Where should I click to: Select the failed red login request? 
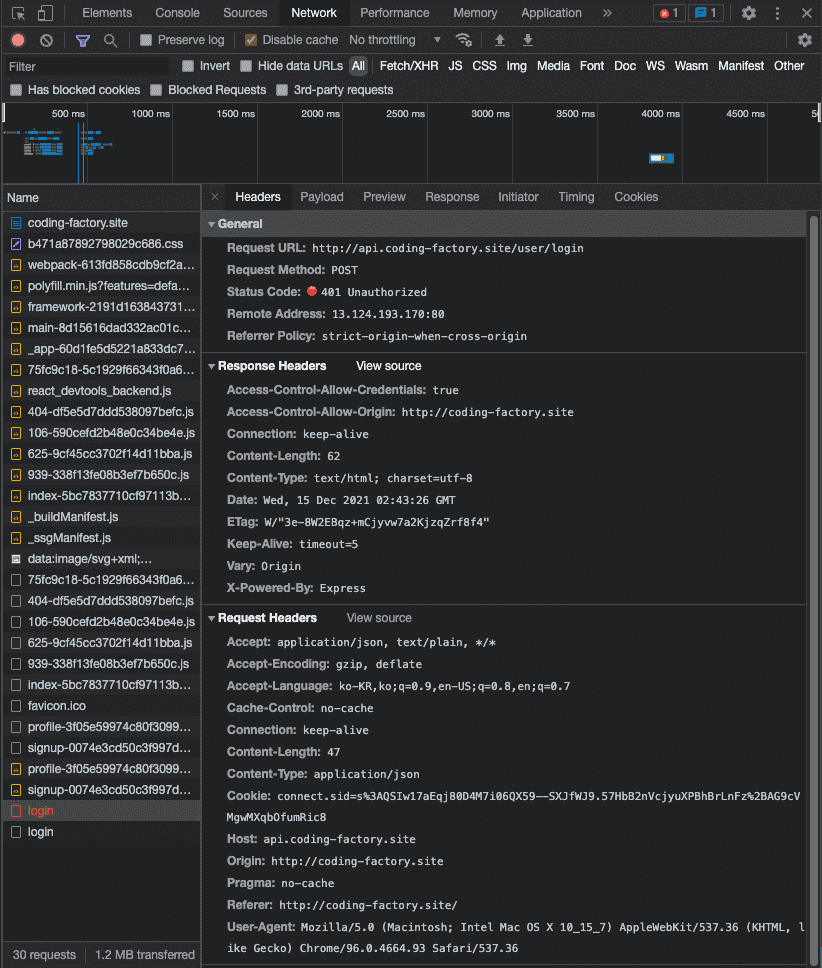(102, 811)
